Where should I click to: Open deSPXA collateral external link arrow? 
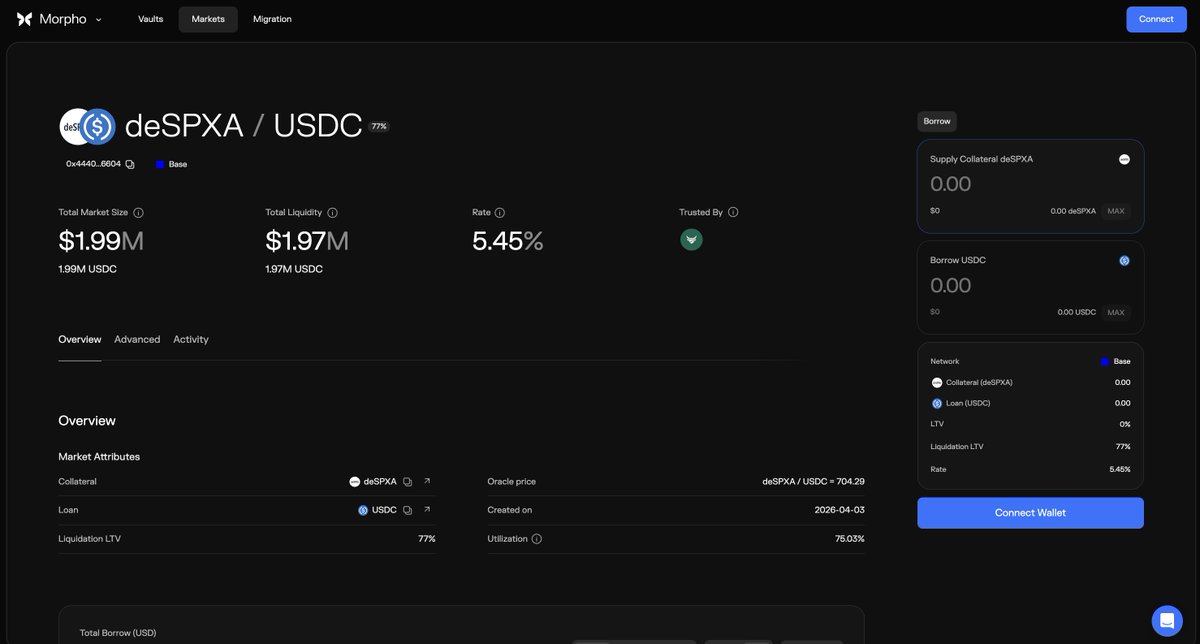click(x=427, y=481)
